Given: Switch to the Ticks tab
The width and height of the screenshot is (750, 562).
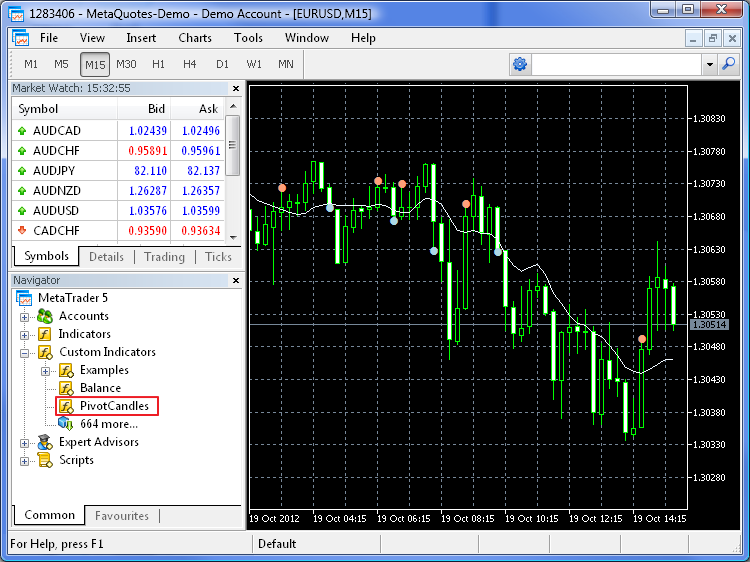Looking at the screenshot, I should click(x=218, y=257).
